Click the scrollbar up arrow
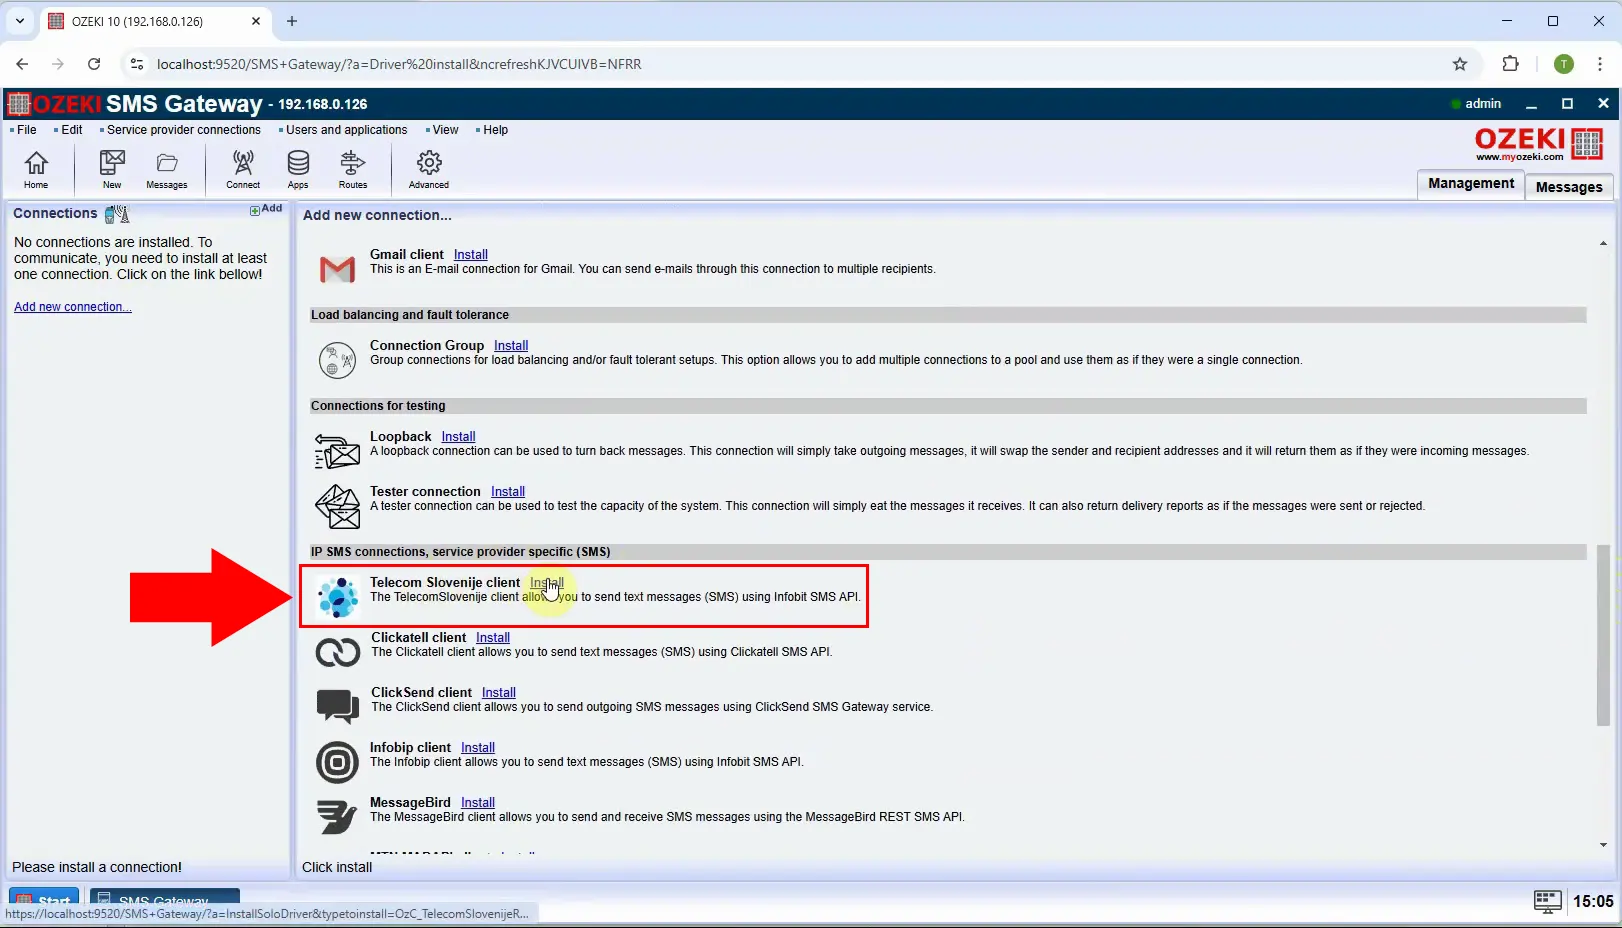The height and width of the screenshot is (928, 1622). (x=1603, y=244)
